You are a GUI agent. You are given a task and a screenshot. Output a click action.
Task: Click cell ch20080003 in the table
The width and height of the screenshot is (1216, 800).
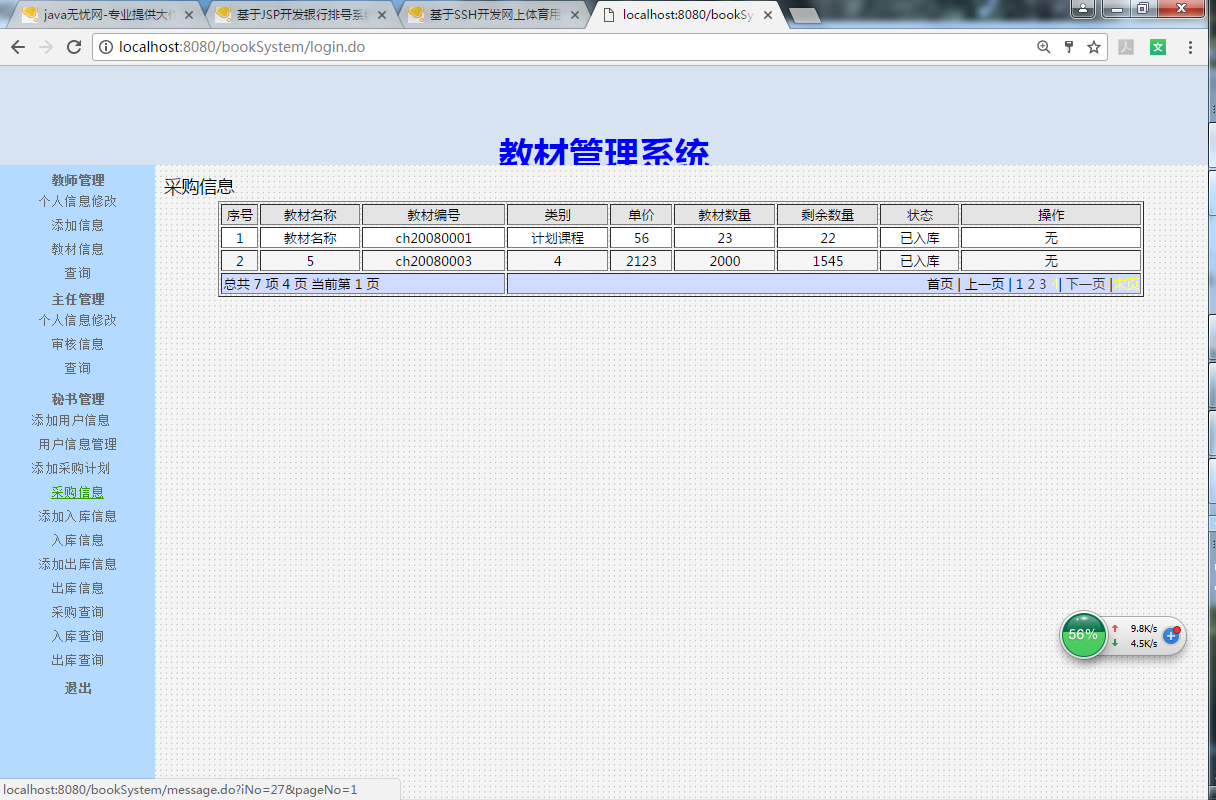pos(434,261)
